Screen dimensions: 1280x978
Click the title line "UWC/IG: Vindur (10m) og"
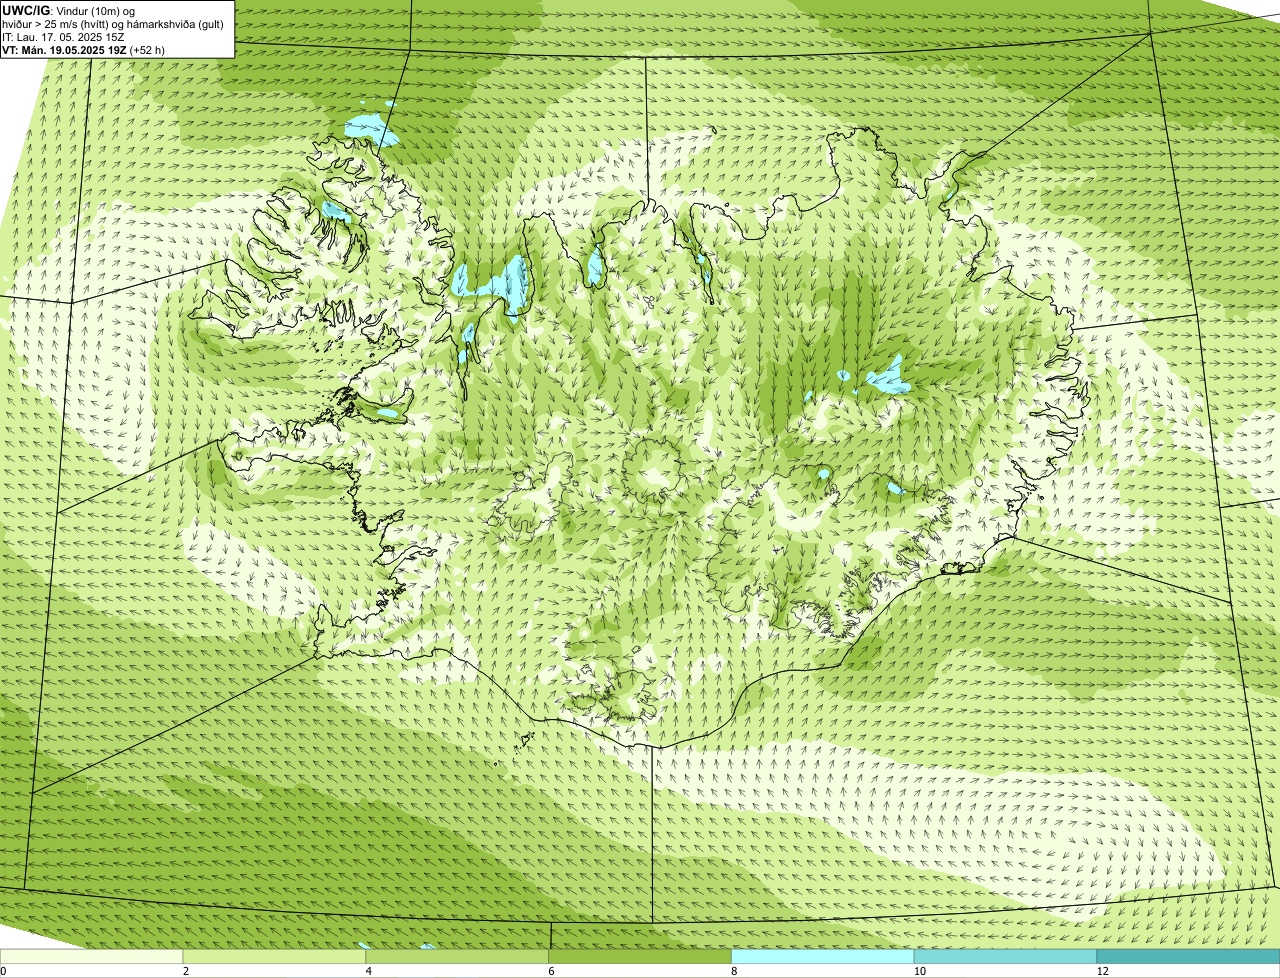69,11
